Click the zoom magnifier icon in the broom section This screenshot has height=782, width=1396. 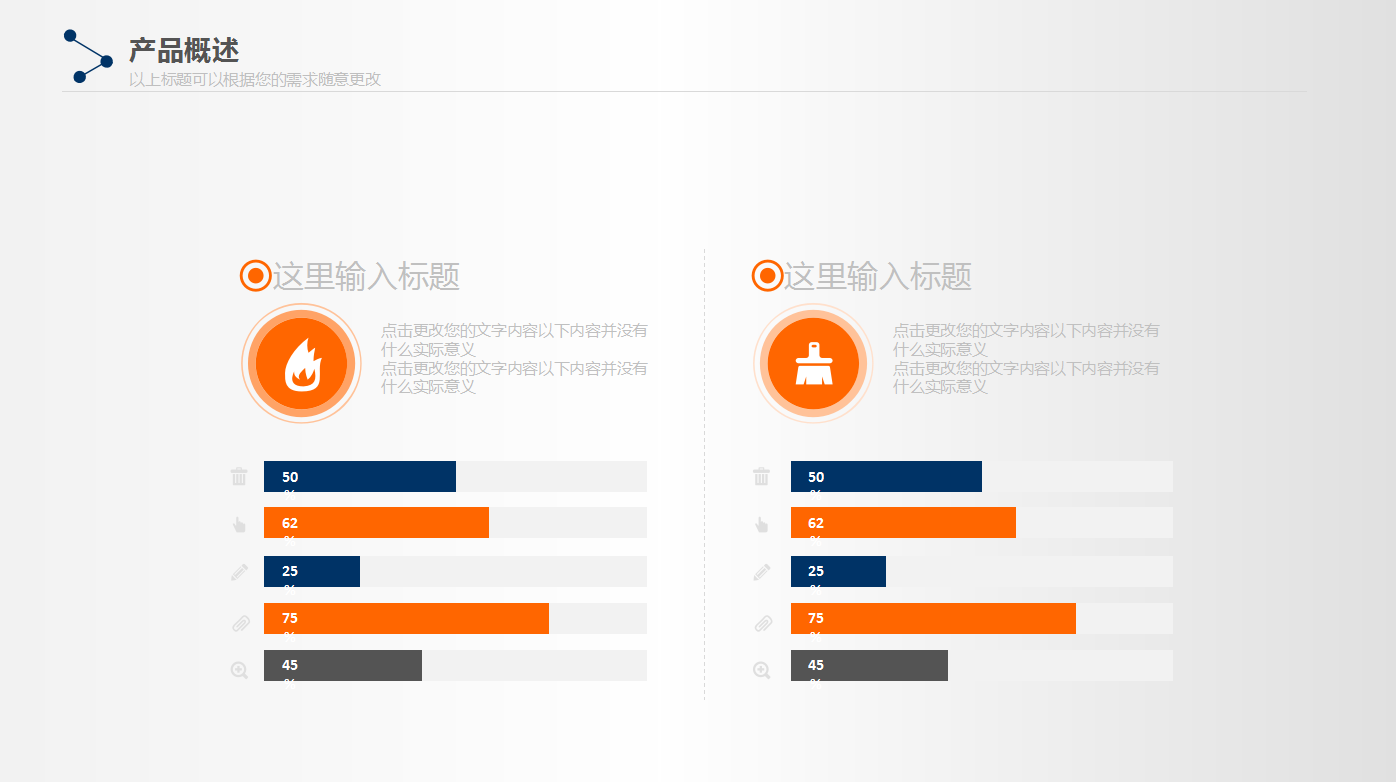pos(762,670)
